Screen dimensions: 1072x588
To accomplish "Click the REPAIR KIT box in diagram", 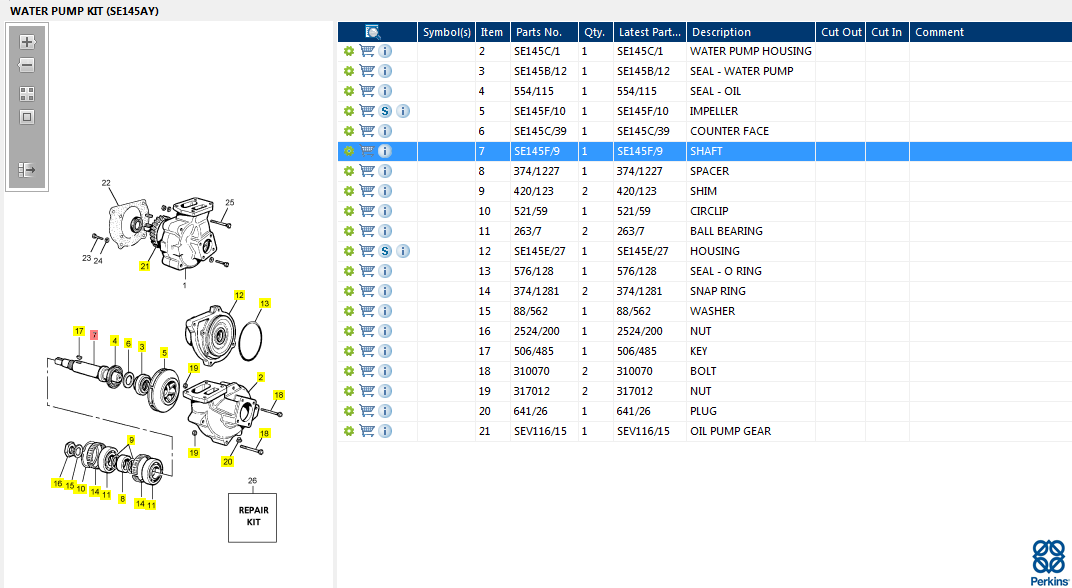I will point(252,517).
